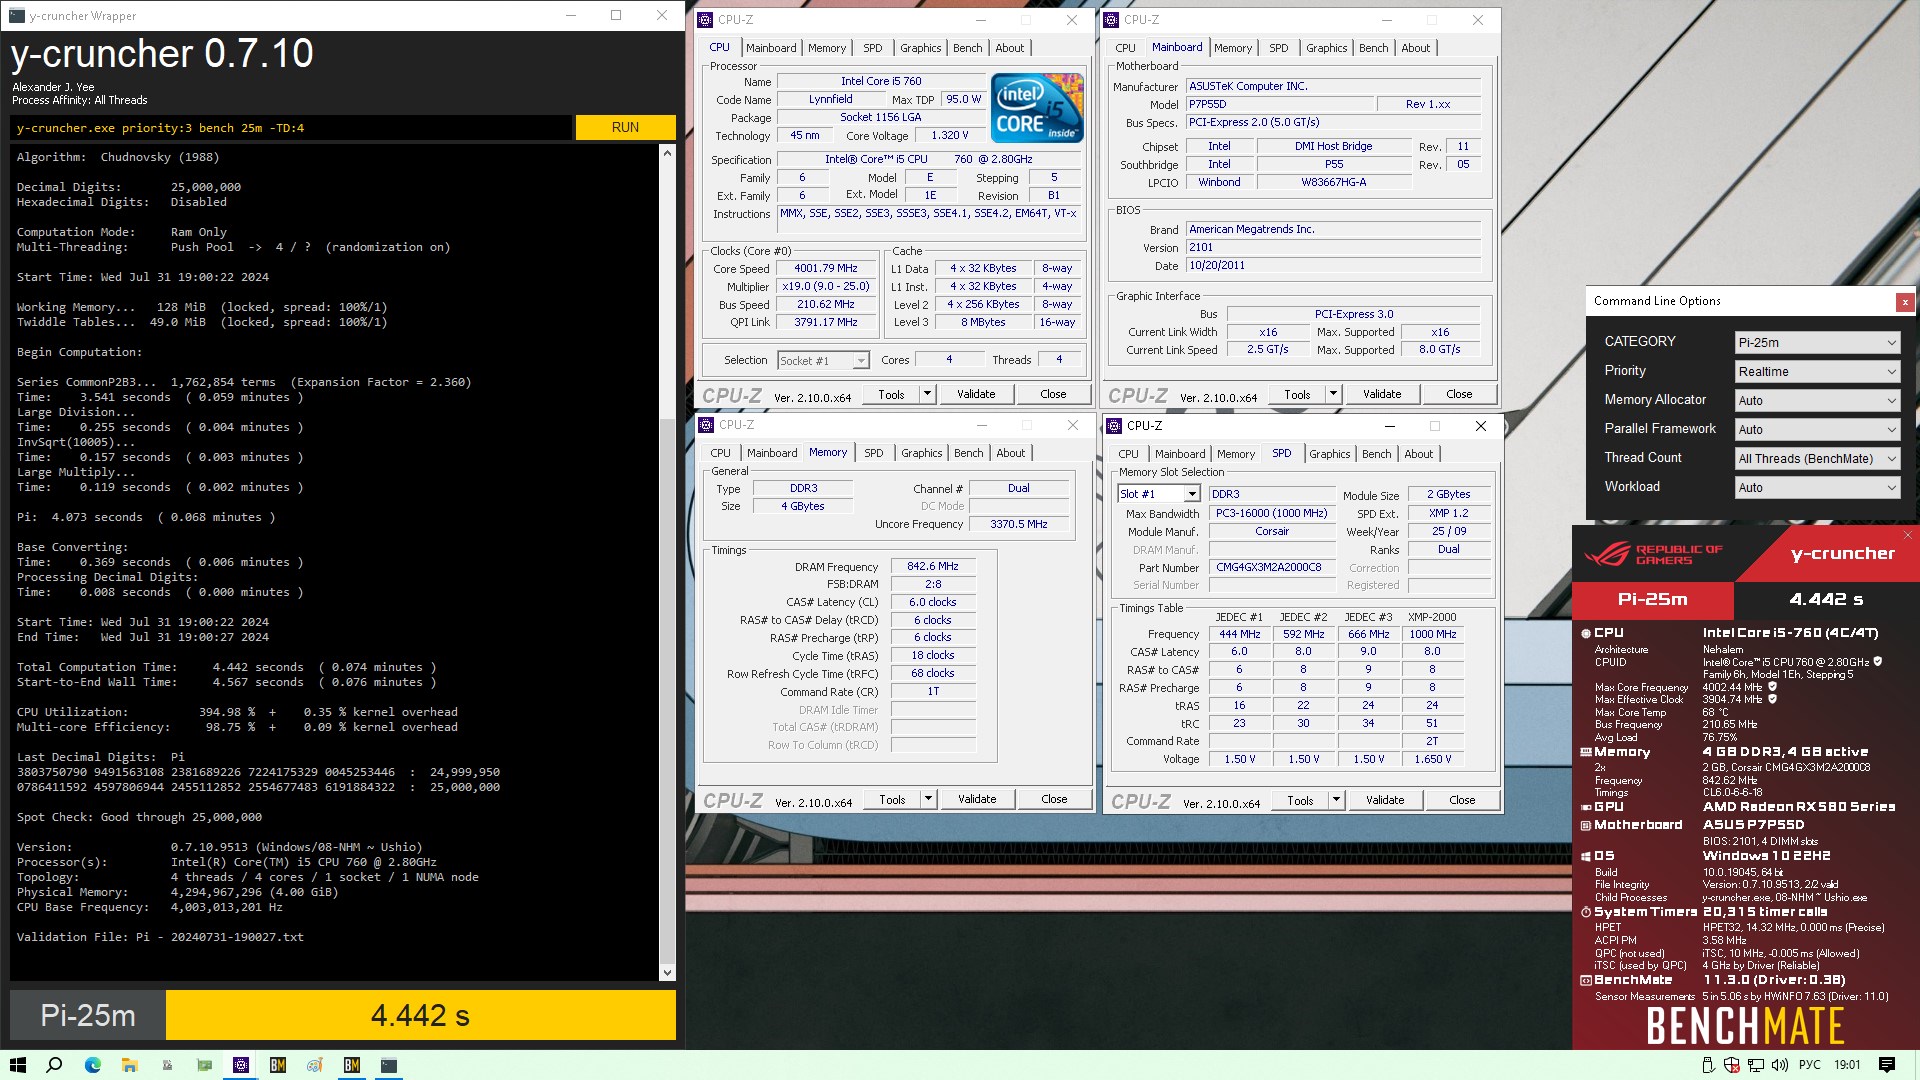Open the Memory Allocator dropdown
This screenshot has width=1920, height=1080.
(x=1817, y=400)
